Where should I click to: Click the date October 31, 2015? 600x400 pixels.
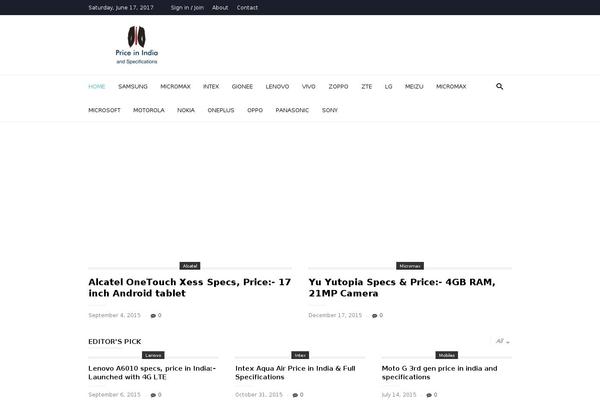coord(259,395)
